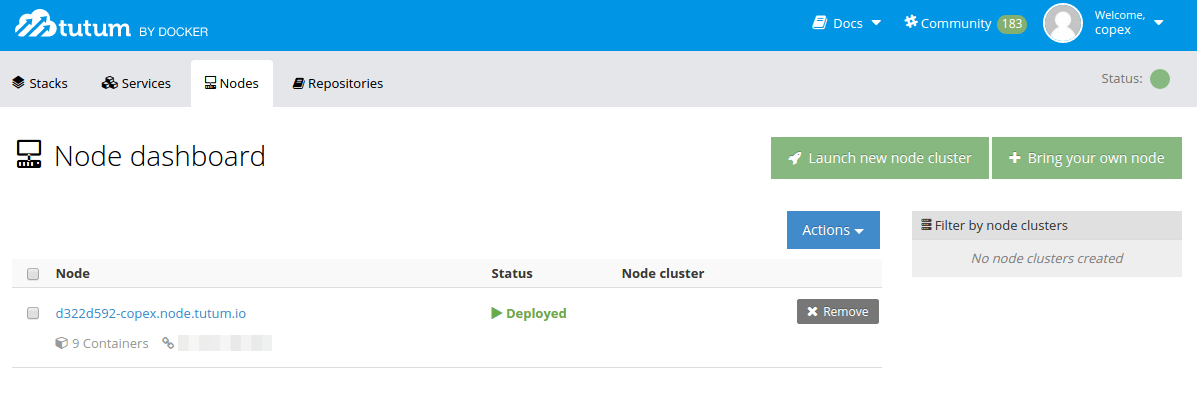The height and width of the screenshot is (395, 1197).
Task: Click the containers cube icon
Action: click(x=62, y=344)
